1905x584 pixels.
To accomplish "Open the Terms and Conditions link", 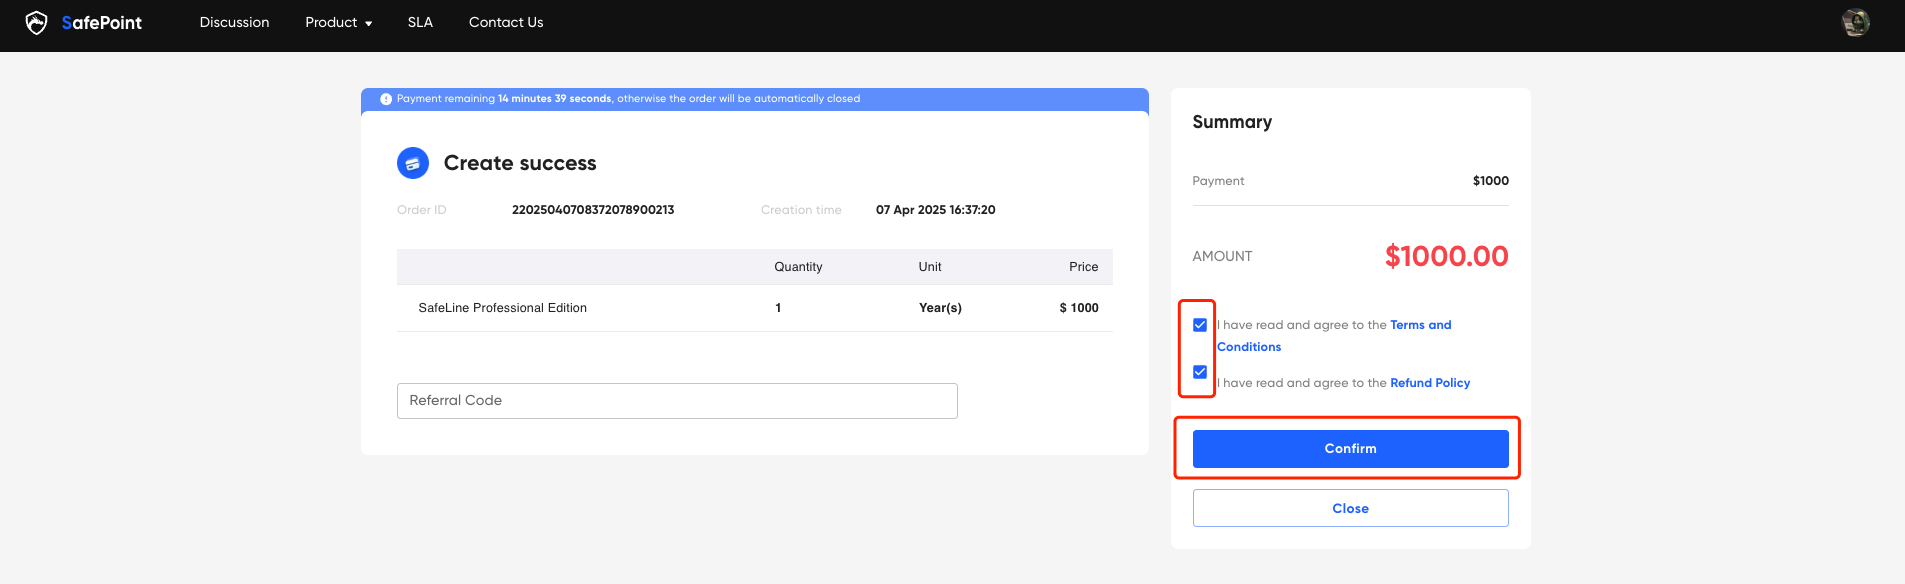I will click(1420, 325).
